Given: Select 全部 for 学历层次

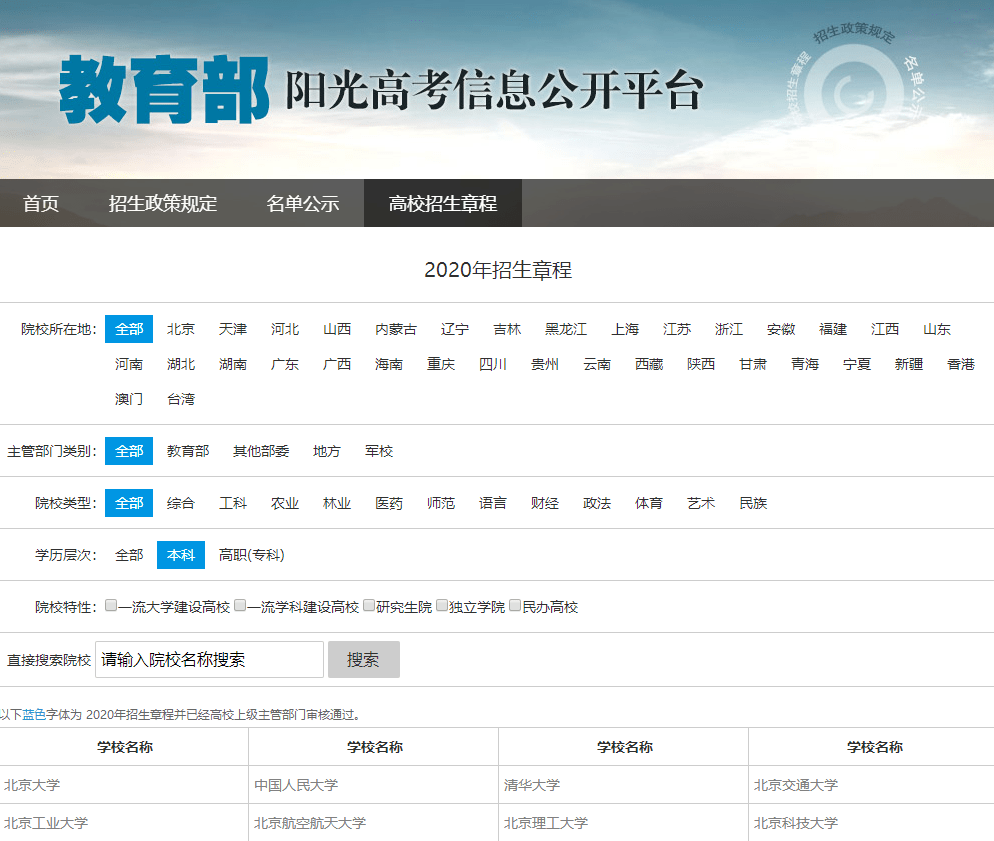Looking at the screenshot, I should tap(129, 555).
